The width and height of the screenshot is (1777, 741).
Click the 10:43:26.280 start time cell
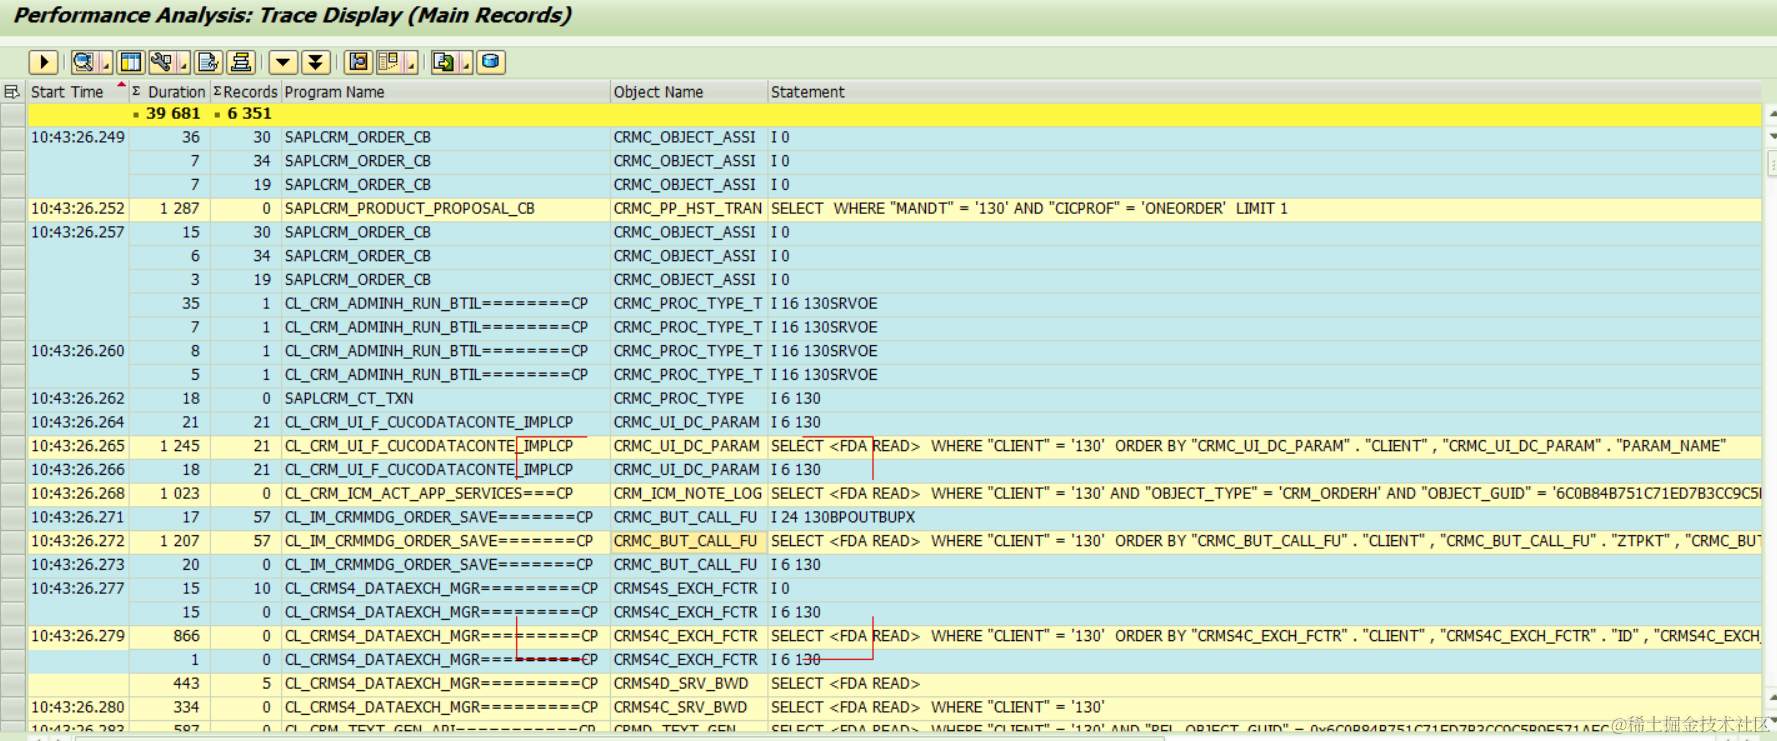tap(78, 707)
